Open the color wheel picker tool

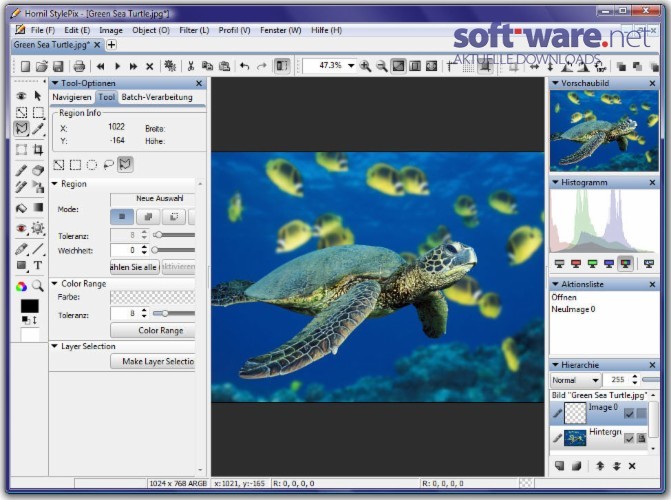(x=21, y=286)
